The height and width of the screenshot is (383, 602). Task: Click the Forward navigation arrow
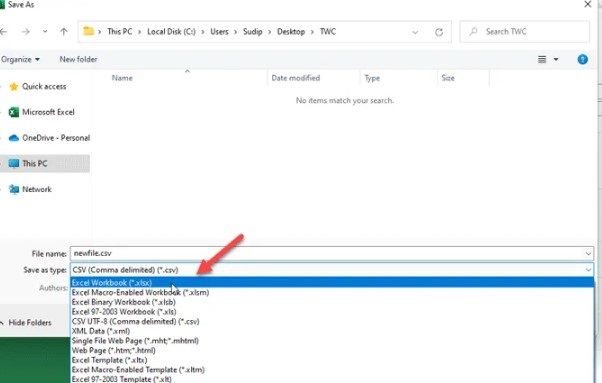[25, 31]
